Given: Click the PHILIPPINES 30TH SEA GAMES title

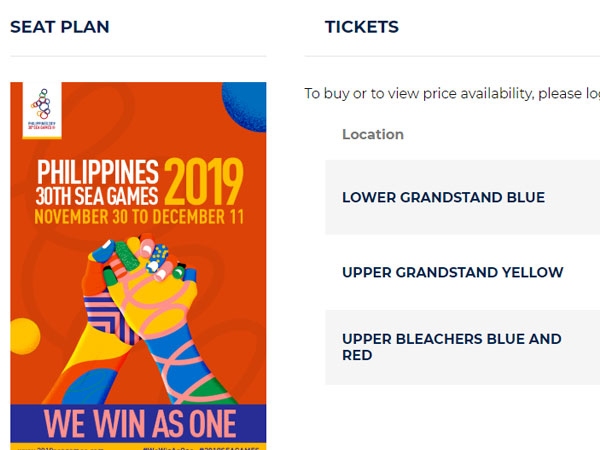Looking at the screenshot, I should pyautogui.click(x=97, y=177).
